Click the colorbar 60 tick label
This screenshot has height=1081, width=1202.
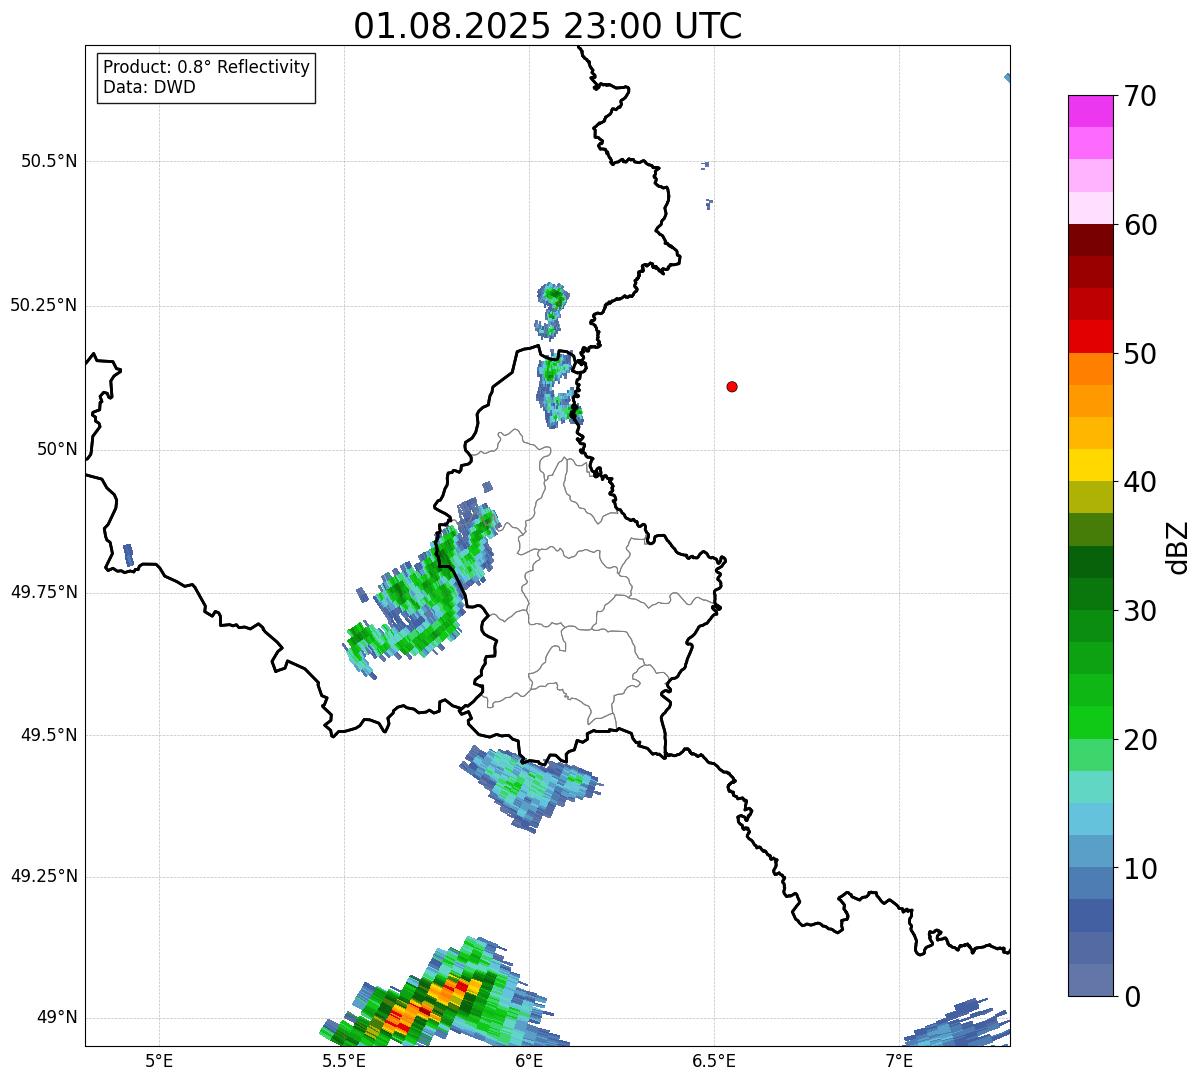[x=1140, y=225]
